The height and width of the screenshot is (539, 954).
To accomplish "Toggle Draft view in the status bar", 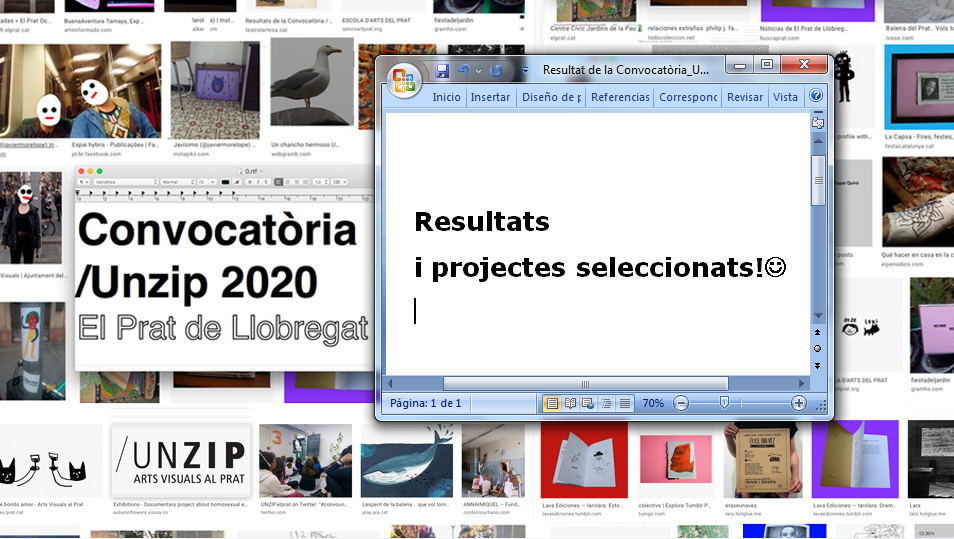I will coord(625,403).
